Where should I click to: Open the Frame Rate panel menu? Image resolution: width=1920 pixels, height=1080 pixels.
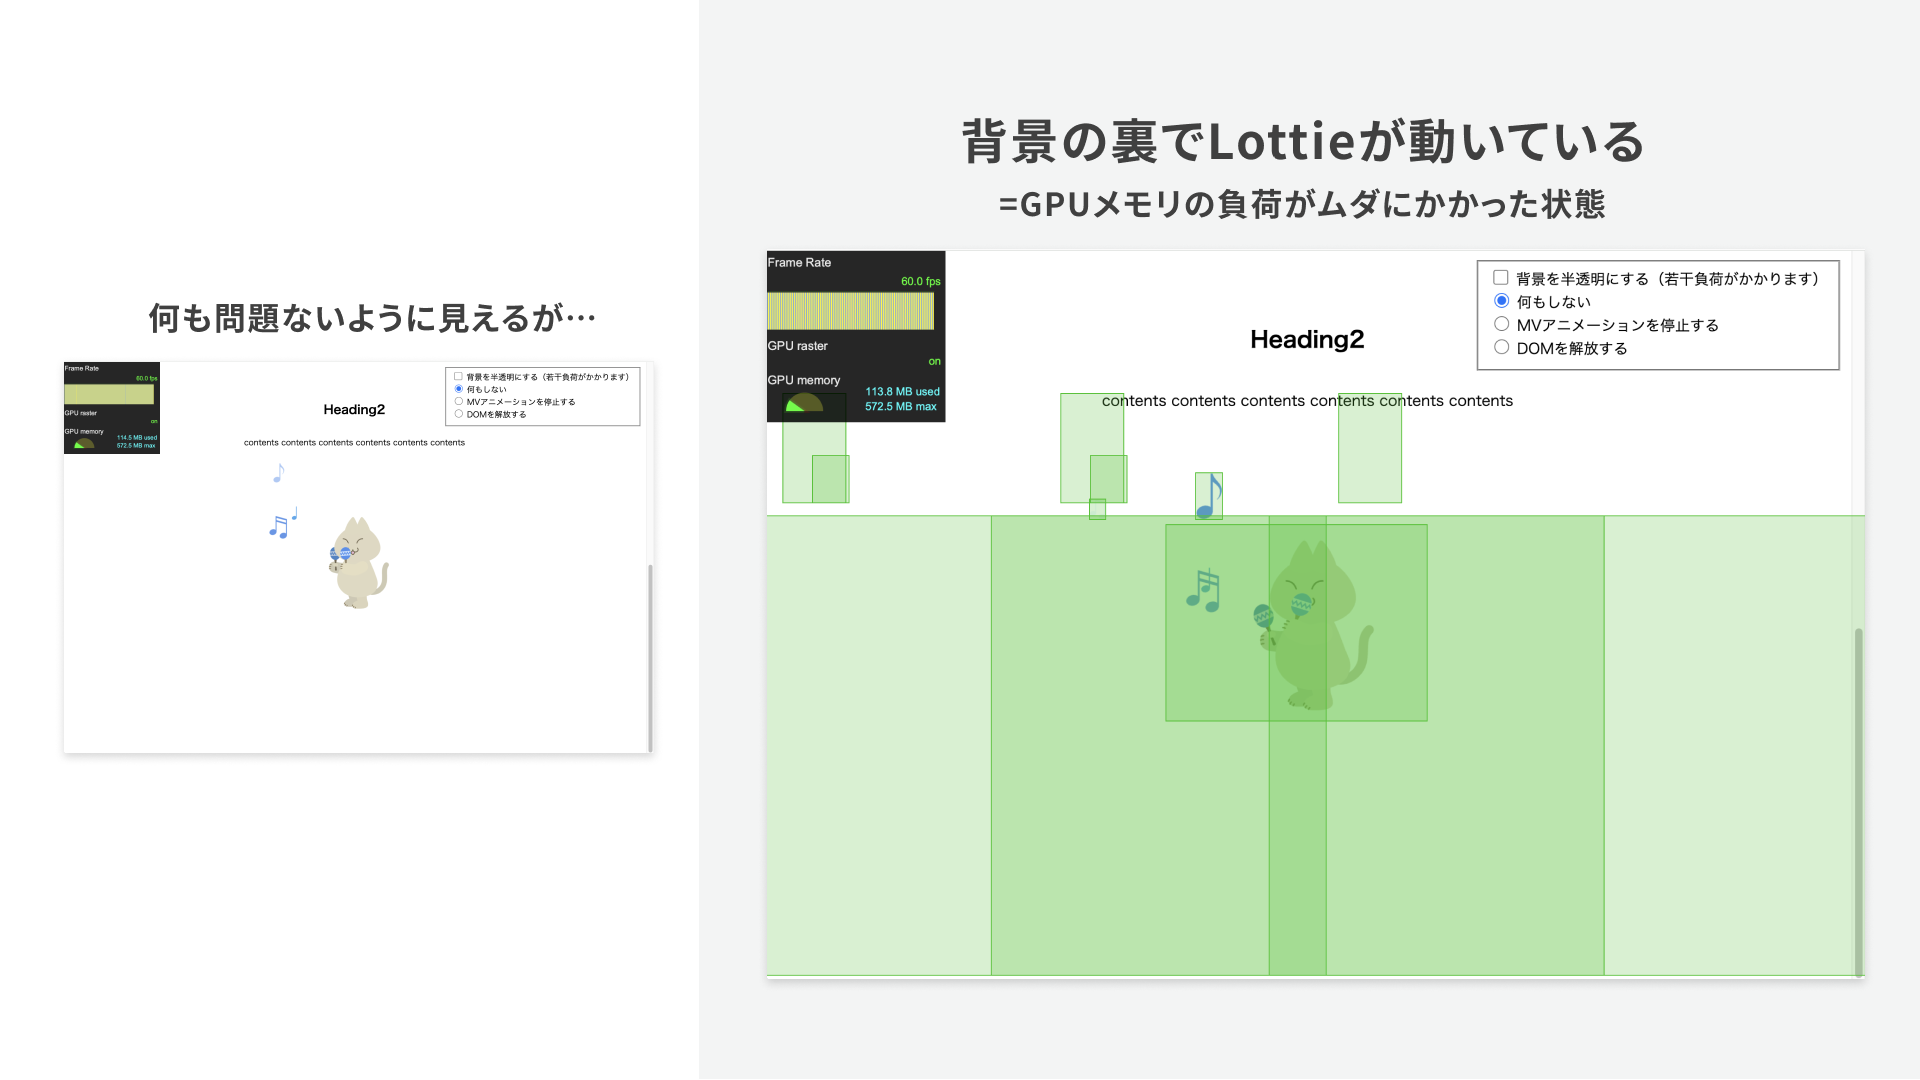coord(798,261)
